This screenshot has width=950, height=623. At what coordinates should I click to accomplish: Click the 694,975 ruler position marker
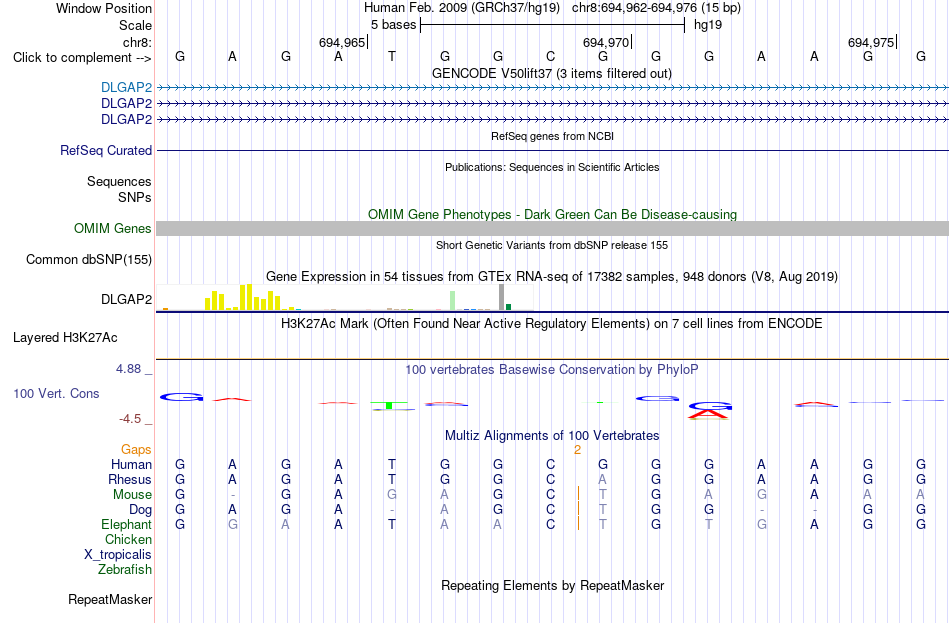point(871,42)
